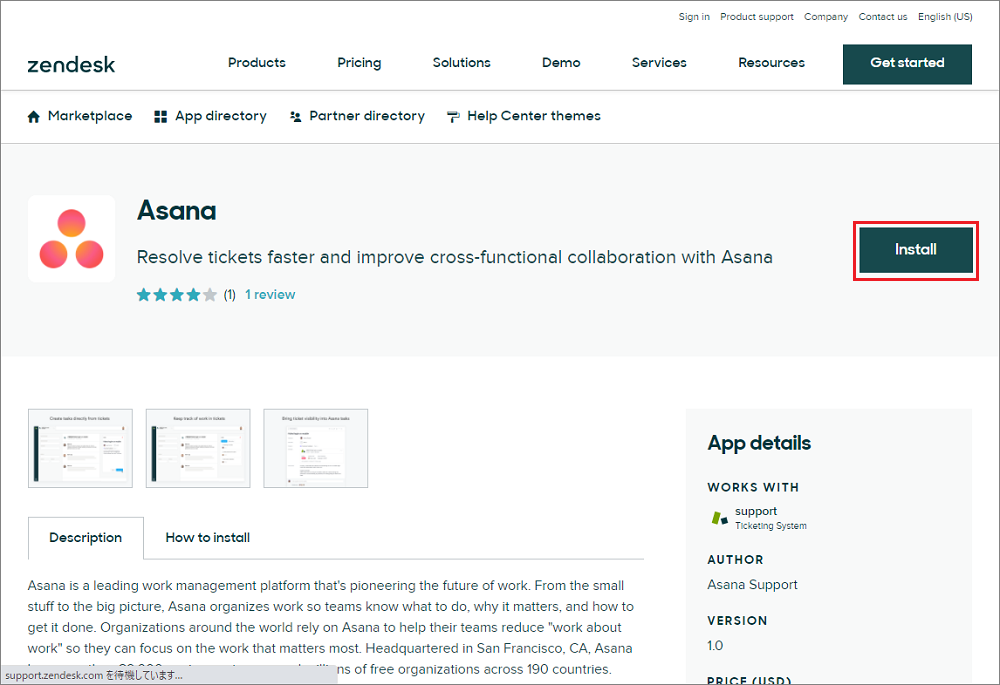Open the Products menu
Viewport: 1000px width, 685px height.
[x=257, y=63]
